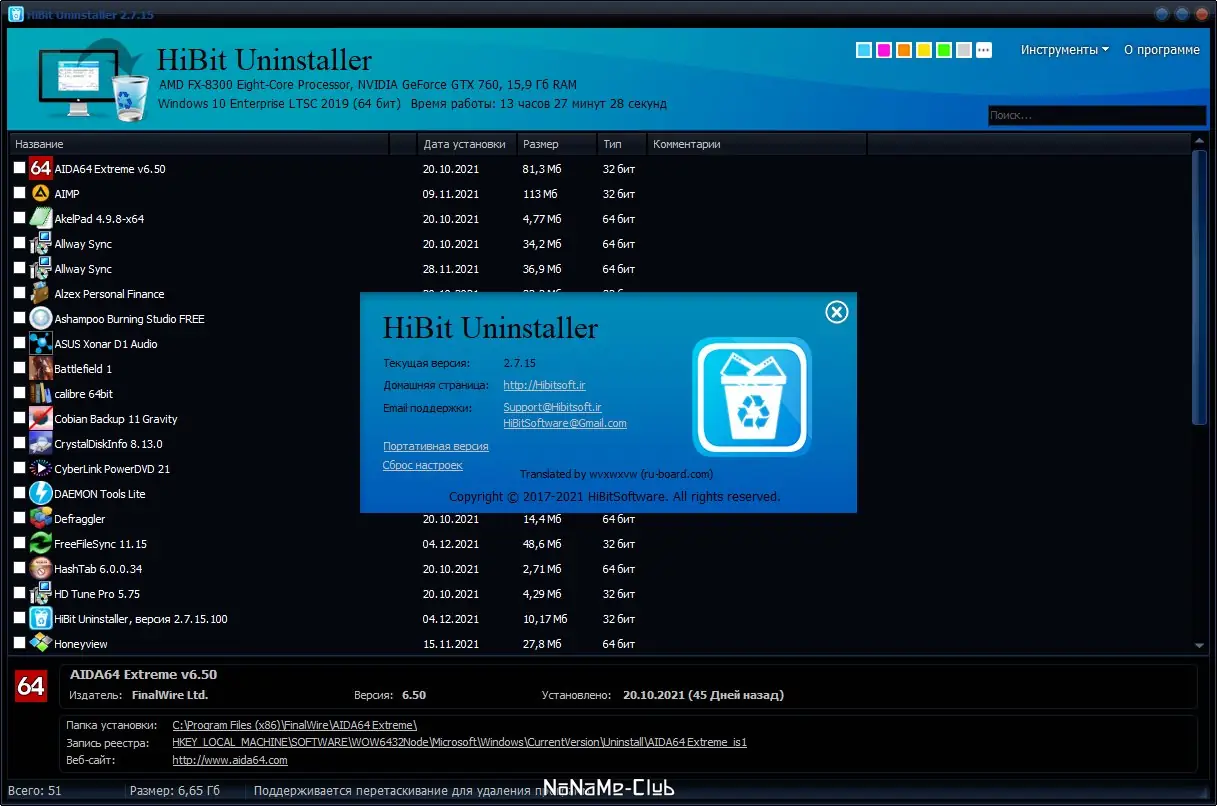Image resolution: width=1217 pixels, height=806 pixels.
Task: Select the second Allway Sync row dated 28.11.2021
Action: 600,268
